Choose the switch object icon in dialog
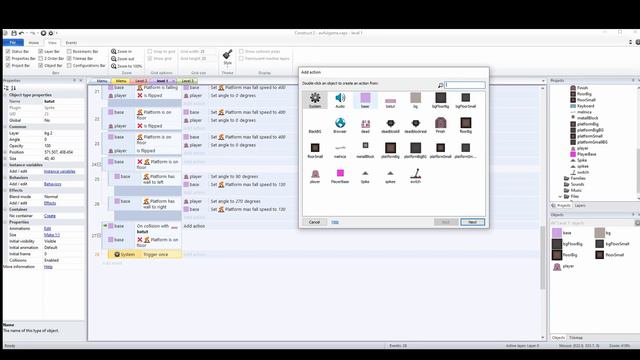This screenshot has width=640, height=360. [416, 176]
